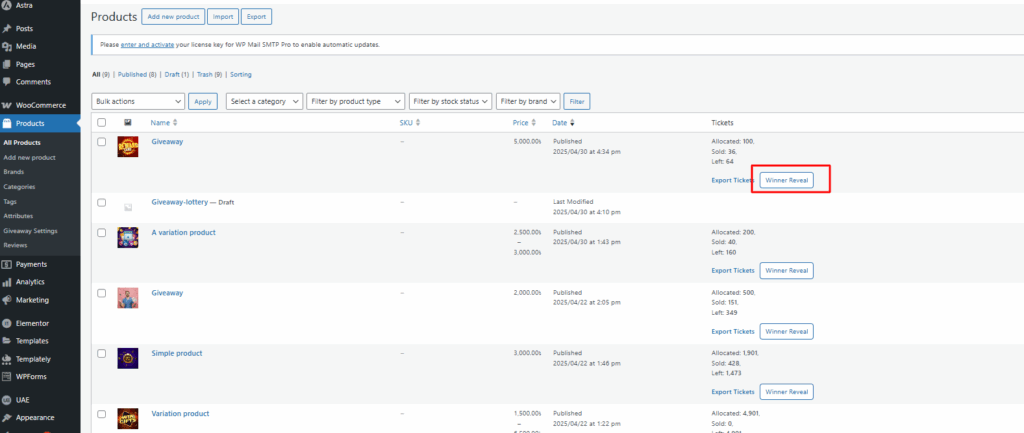Click the Simple product thumbnail image

127,358
